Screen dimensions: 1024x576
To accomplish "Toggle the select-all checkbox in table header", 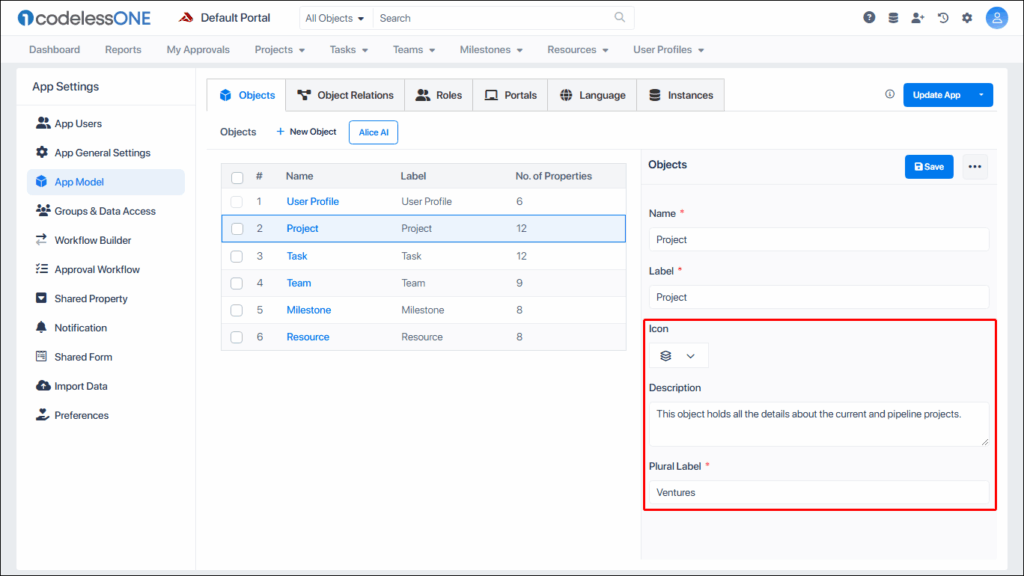I will coord(237,177).
